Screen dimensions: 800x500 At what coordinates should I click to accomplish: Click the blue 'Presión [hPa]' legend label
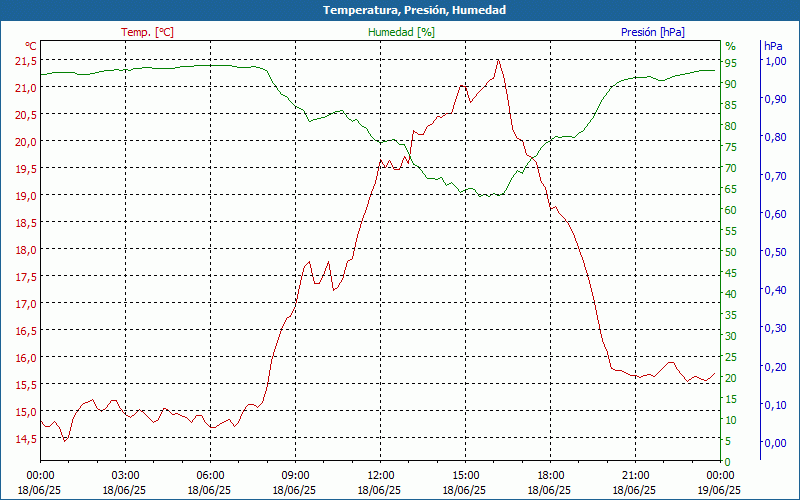tap(653, 32)
